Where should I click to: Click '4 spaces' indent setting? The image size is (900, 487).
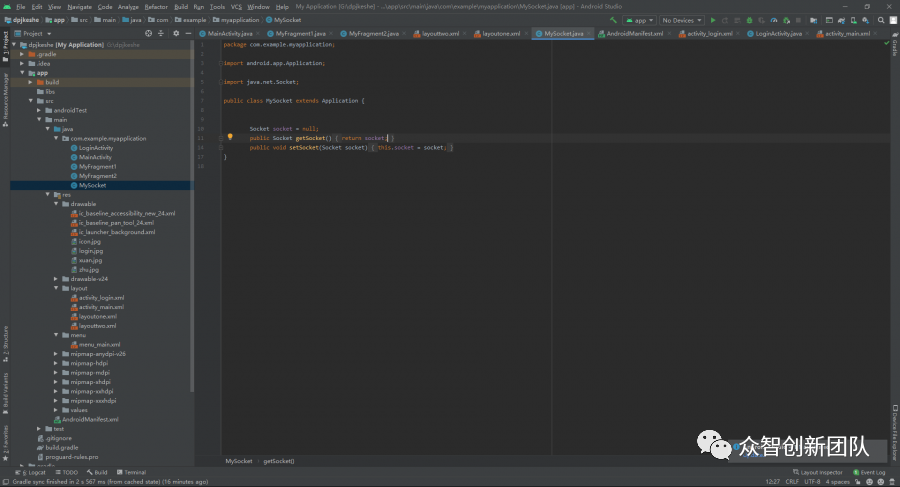pyautogui.click(x=837, y=482)
